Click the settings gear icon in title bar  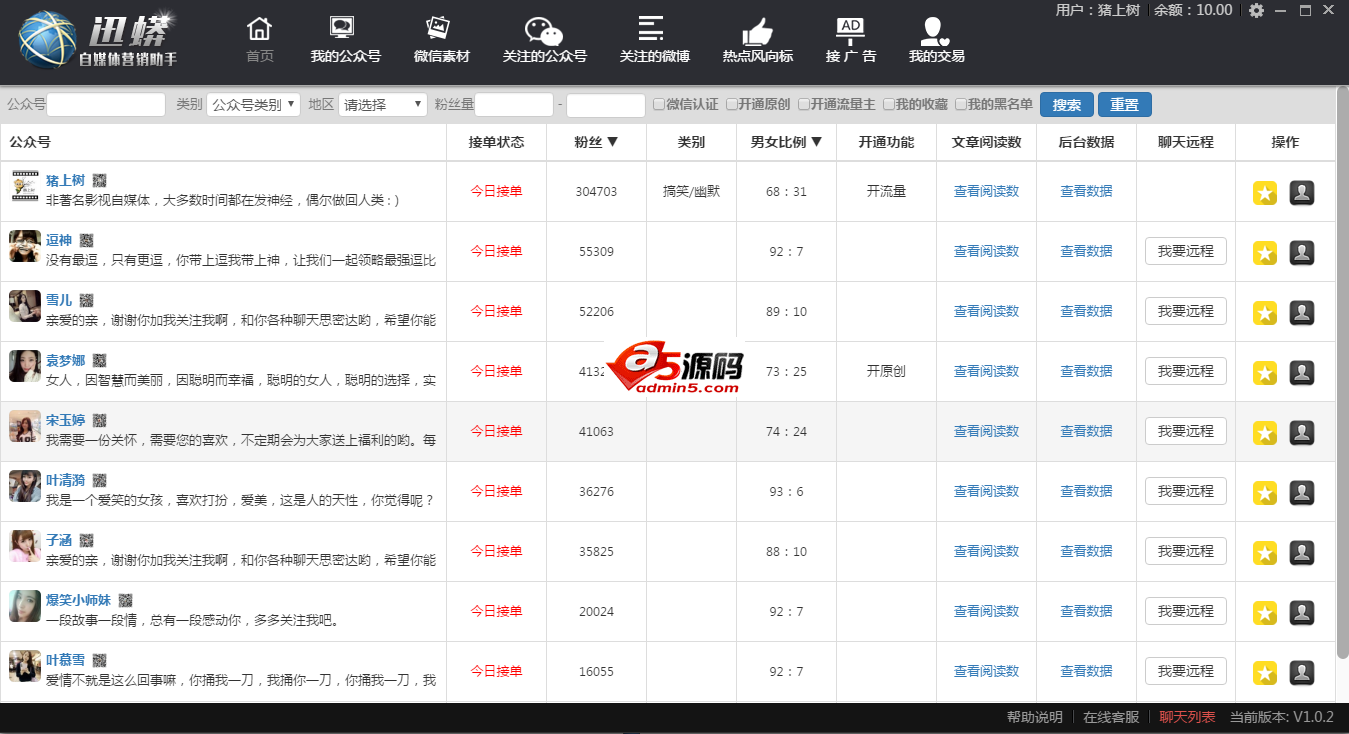1256,10
